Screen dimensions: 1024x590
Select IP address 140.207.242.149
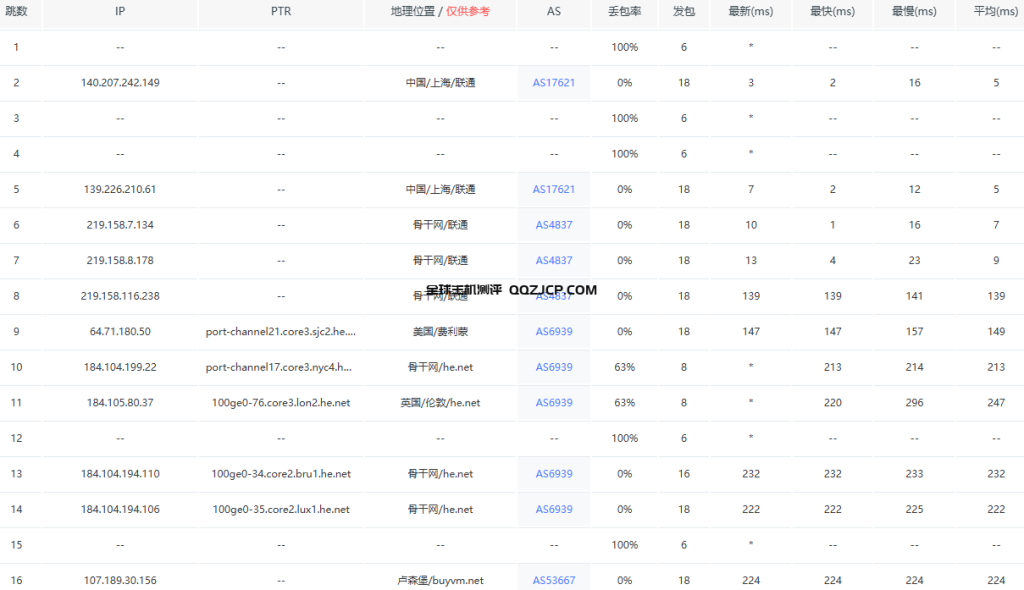(119, 82)
